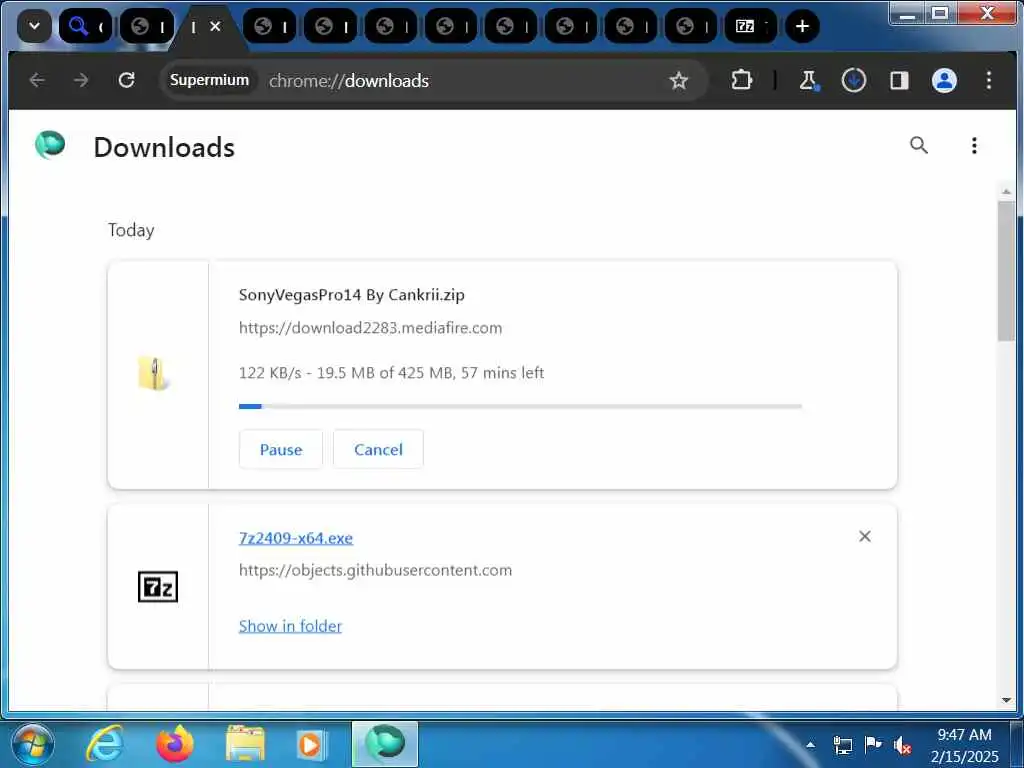
Task: Click the 122 KB/s download status text
Action: [x=391, y=373]
